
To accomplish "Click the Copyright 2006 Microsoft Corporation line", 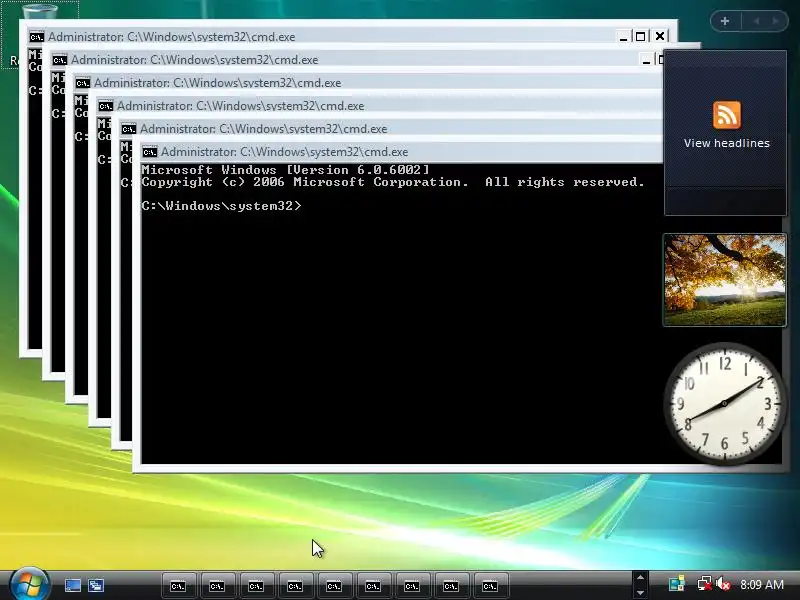I will point(393,182).
